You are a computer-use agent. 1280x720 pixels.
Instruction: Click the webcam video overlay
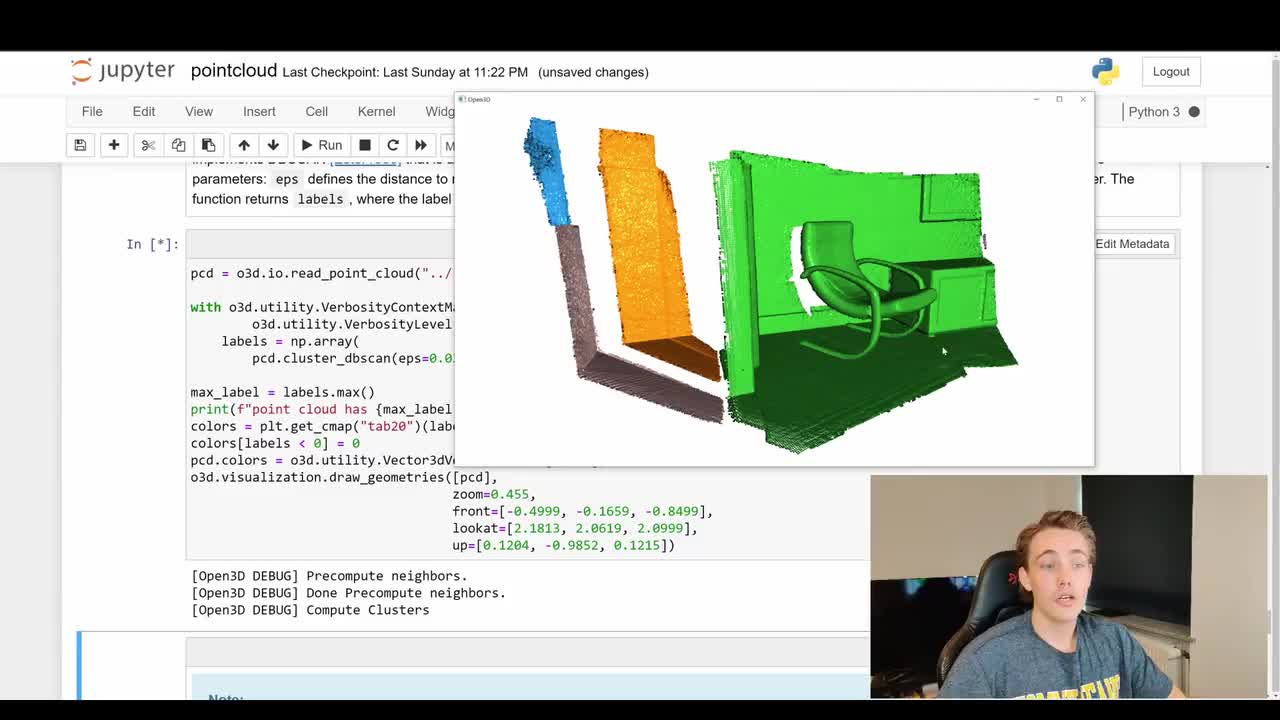[1069, 586]
